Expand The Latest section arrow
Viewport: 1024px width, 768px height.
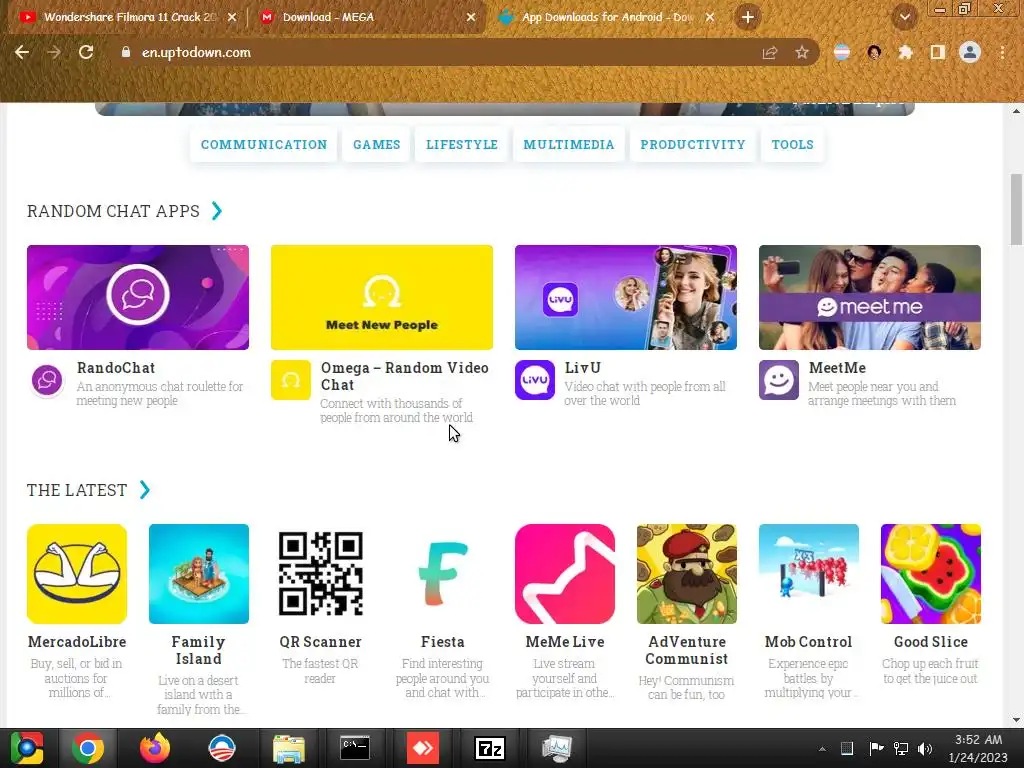pos(145,490)
